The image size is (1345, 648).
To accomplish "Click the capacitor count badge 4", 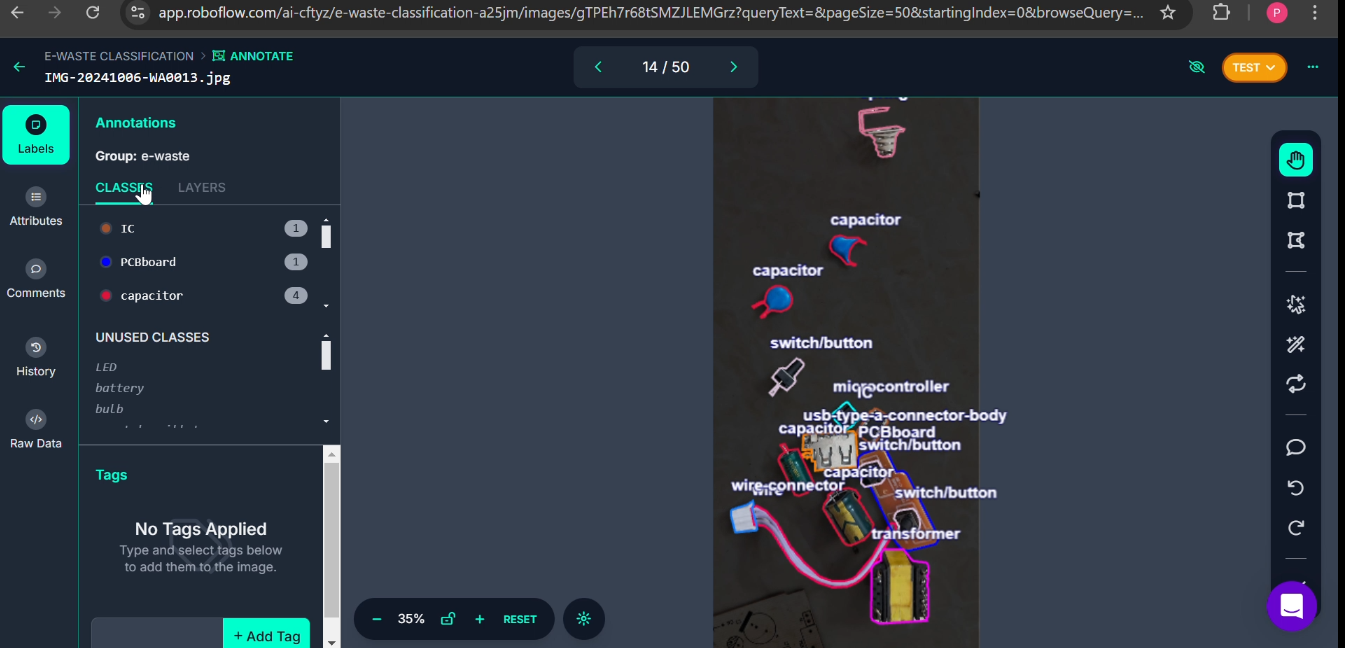I will click(295, 296).
